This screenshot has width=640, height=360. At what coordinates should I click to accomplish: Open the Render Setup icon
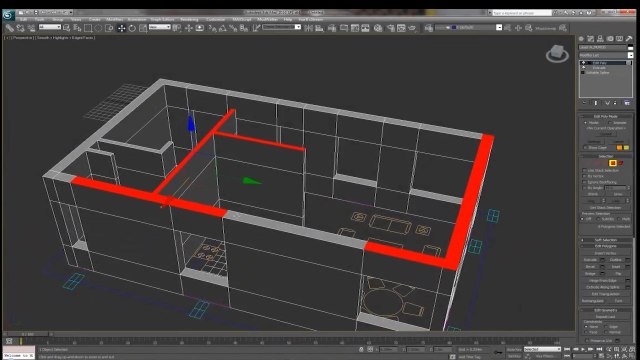[391, 28]
